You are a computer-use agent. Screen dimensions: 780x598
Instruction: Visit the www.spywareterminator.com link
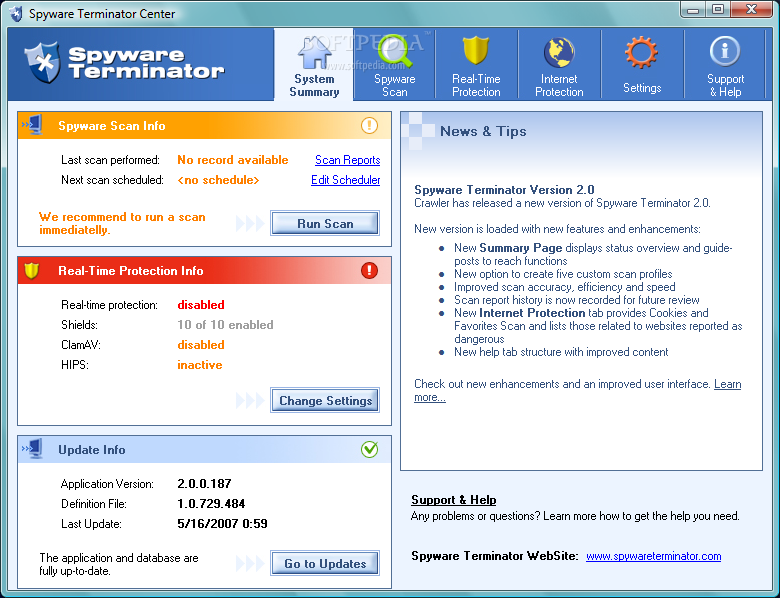654,556
